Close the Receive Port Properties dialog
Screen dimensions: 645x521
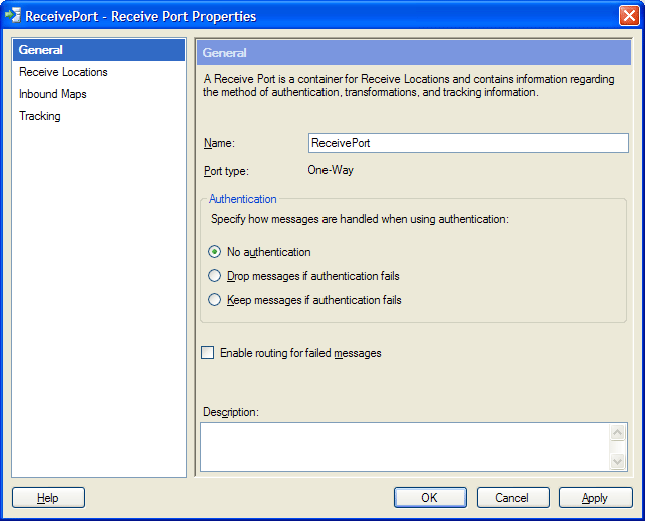[x=628, y=16]
